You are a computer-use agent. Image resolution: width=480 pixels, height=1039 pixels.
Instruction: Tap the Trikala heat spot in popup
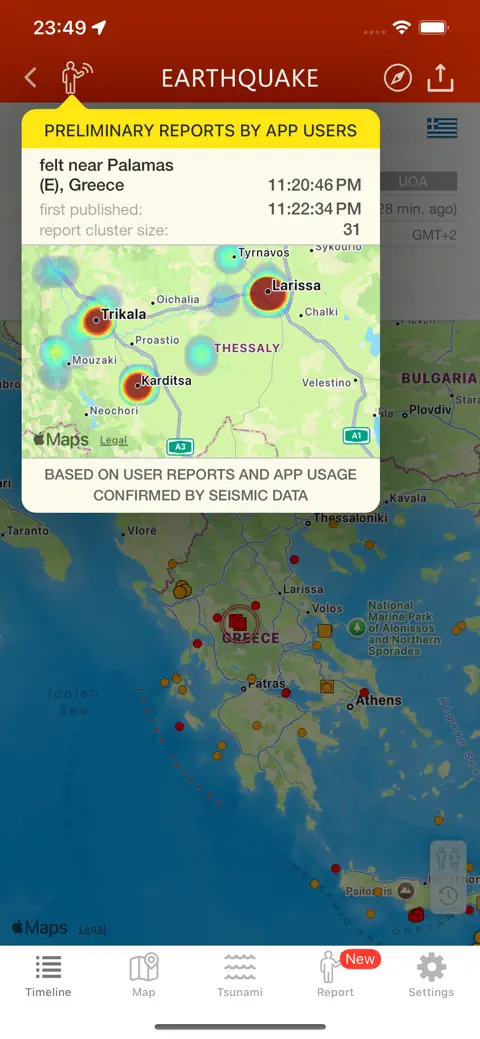coord(97,320)
